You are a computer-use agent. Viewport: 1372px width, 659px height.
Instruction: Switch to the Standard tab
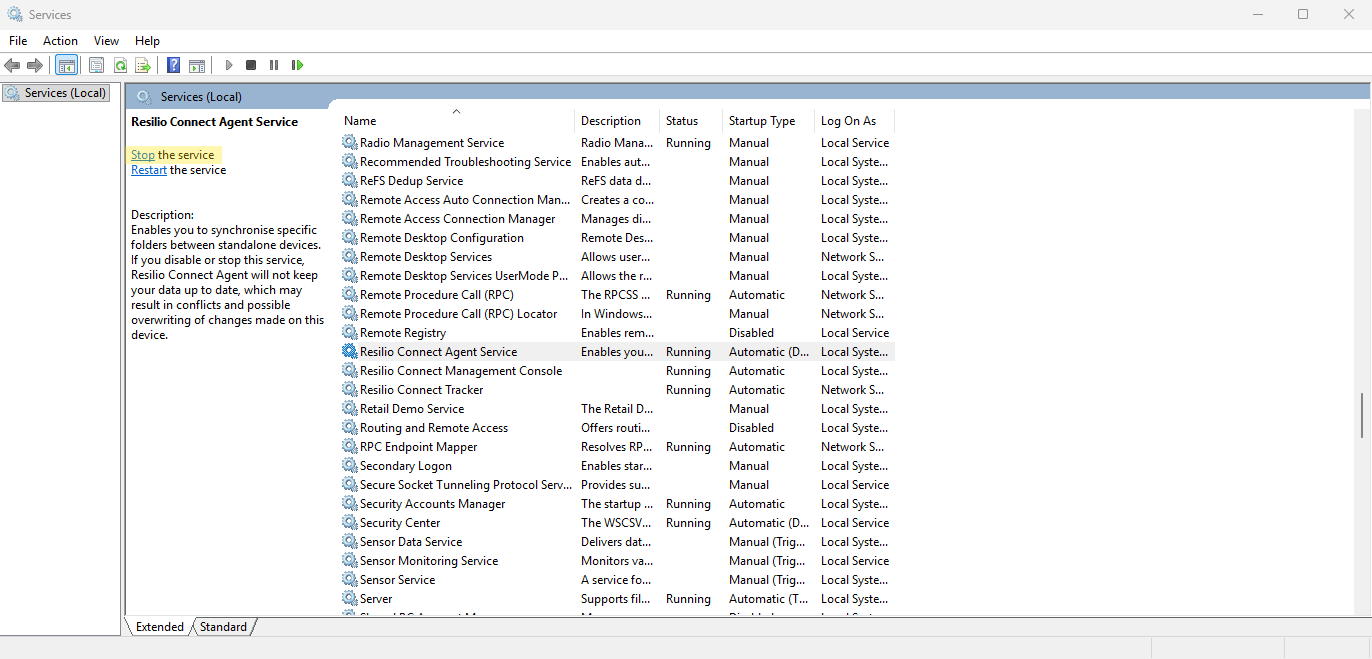(x=223, y=627)
